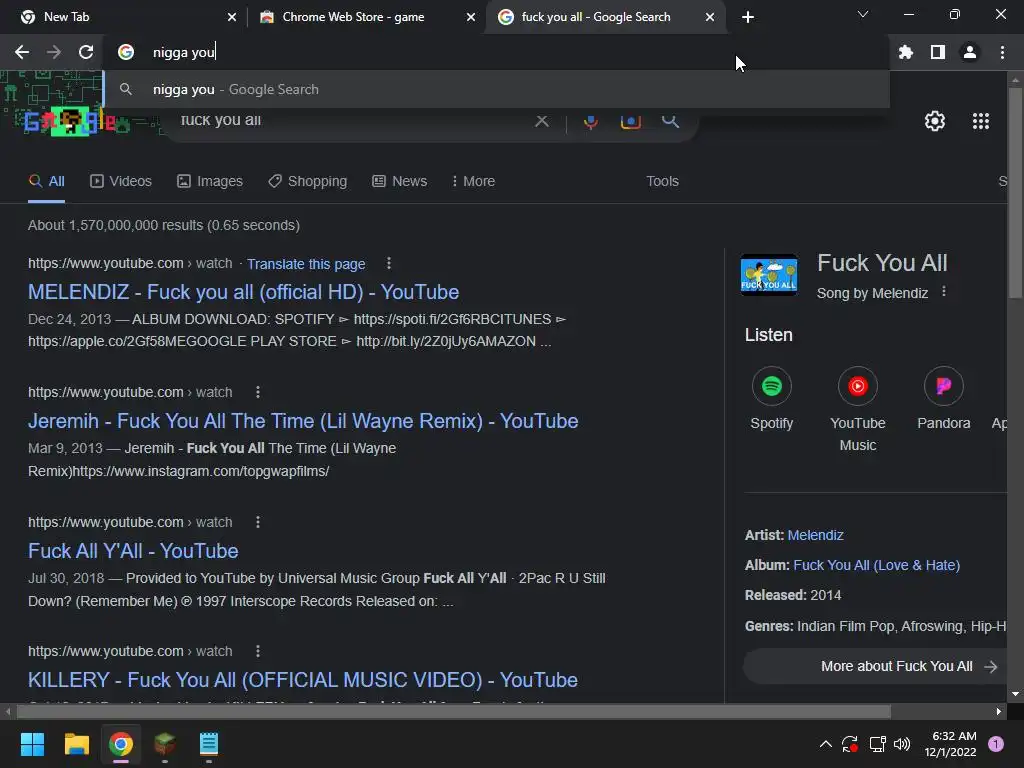The image size is (1024, 768).
Task: Select the address bar Google Search suggestion
Action: [x=497, y=89]
